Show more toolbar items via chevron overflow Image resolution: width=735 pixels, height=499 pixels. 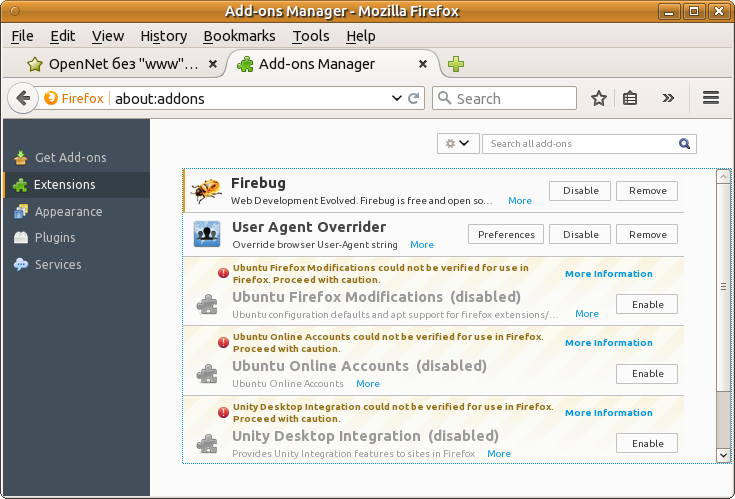(x=669, y=98)
